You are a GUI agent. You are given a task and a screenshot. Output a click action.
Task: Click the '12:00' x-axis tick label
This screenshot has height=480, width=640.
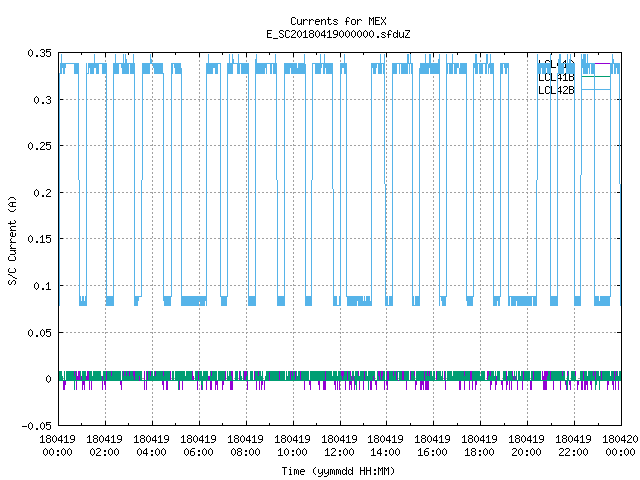tap(339, 452)
